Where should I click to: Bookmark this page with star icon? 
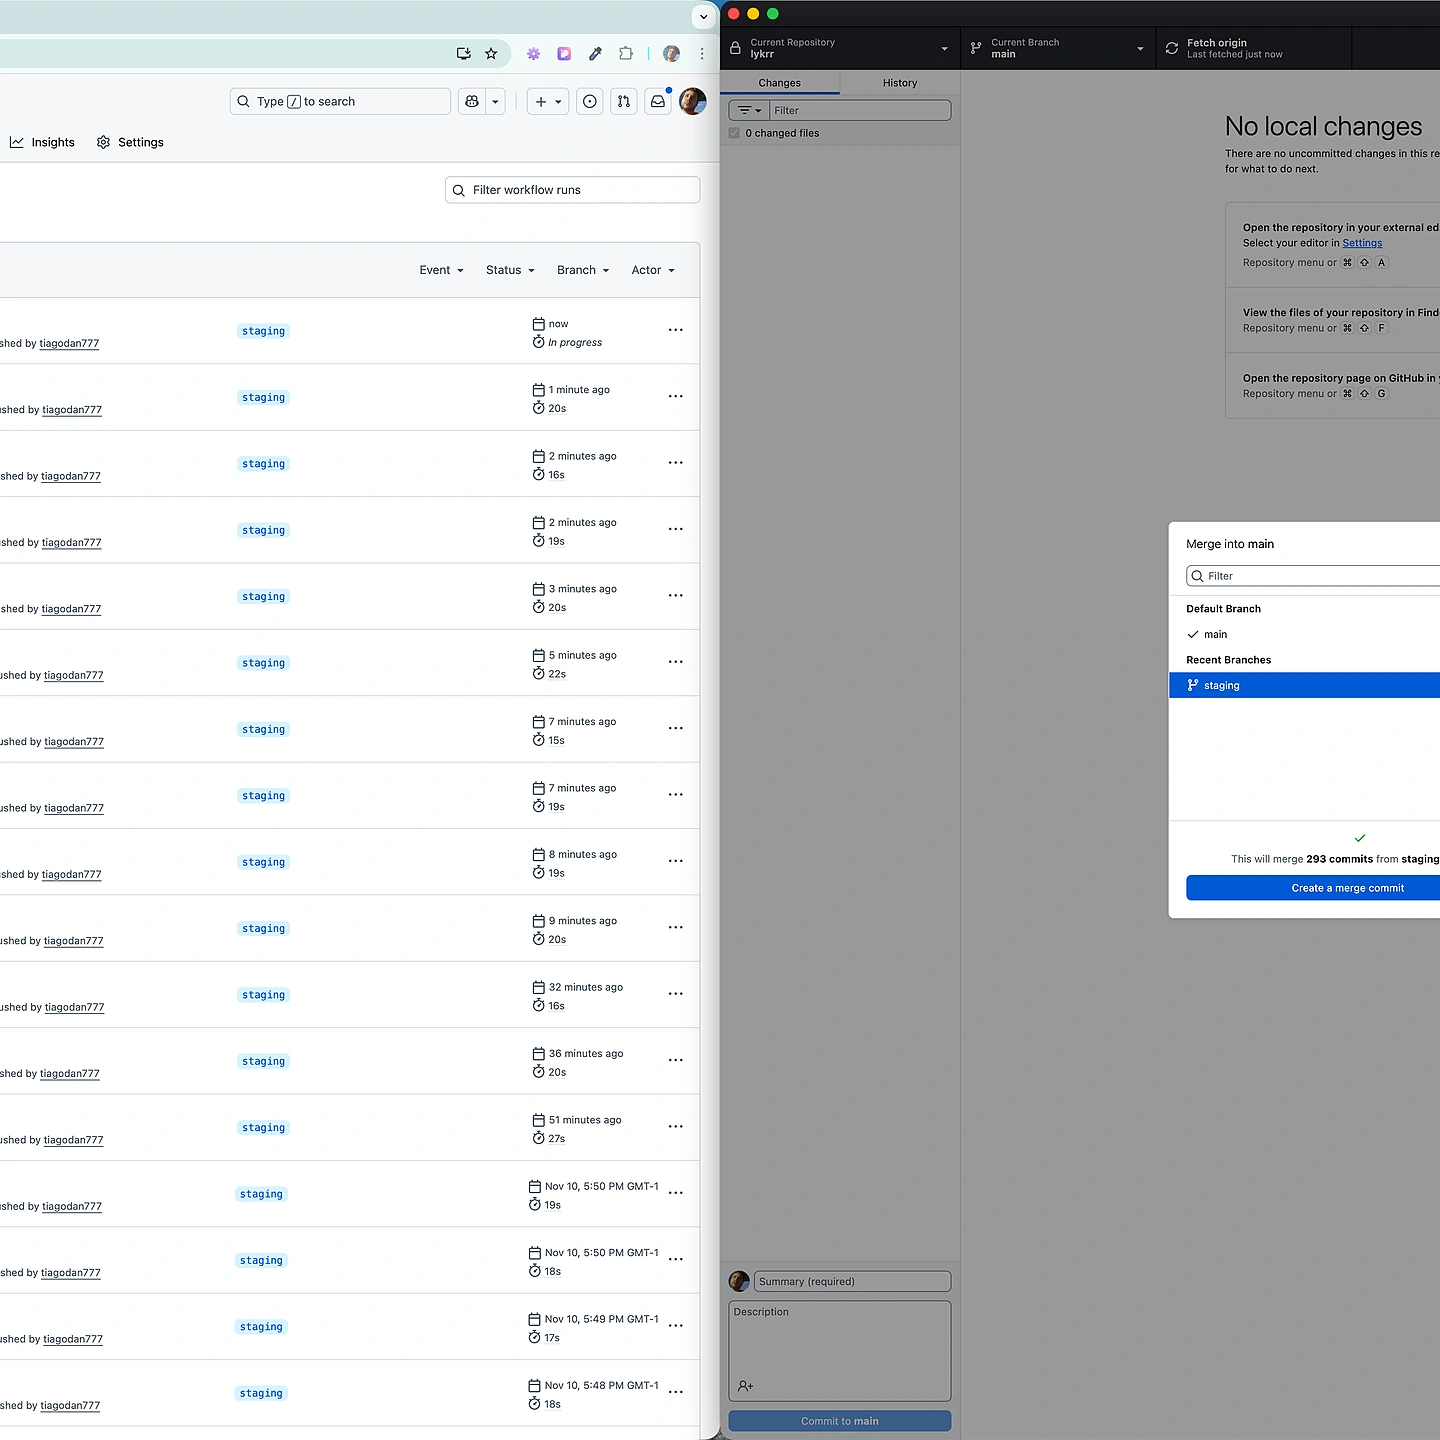[491, 54]
